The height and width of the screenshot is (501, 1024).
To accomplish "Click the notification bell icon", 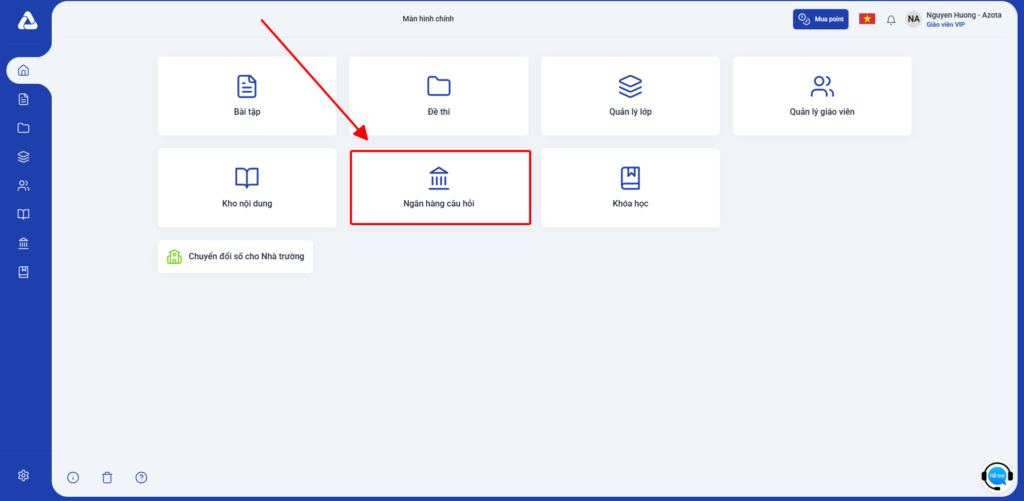I will click(x=891, y=20).
